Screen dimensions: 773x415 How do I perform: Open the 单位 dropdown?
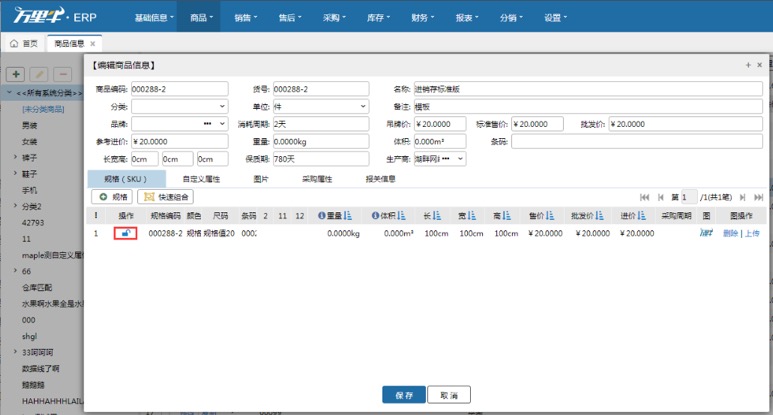[363, 106]
